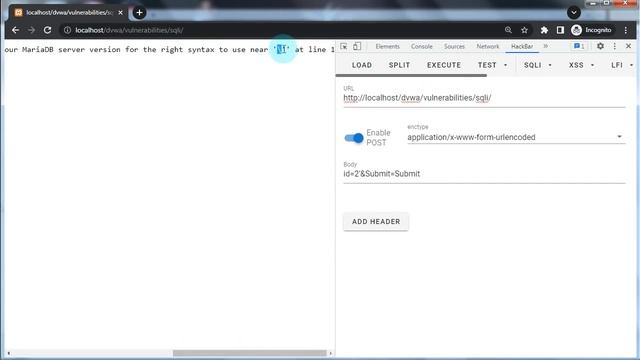This screenshot has height=360, width=640.
Task: Close the DevTools panel
Action: pyautogui.click(x=629, y=46)
